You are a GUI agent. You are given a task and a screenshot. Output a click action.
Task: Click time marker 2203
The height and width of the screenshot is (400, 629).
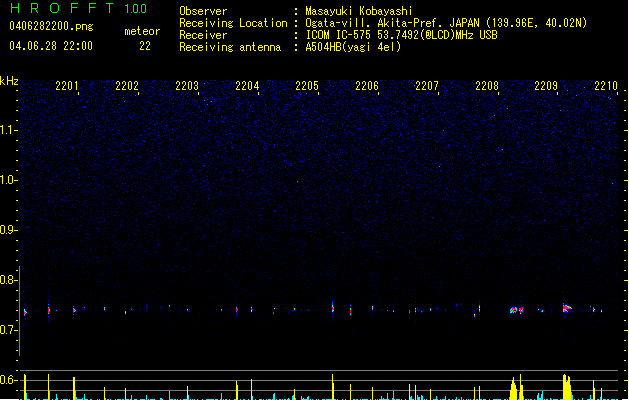click(x=187, y=85)
